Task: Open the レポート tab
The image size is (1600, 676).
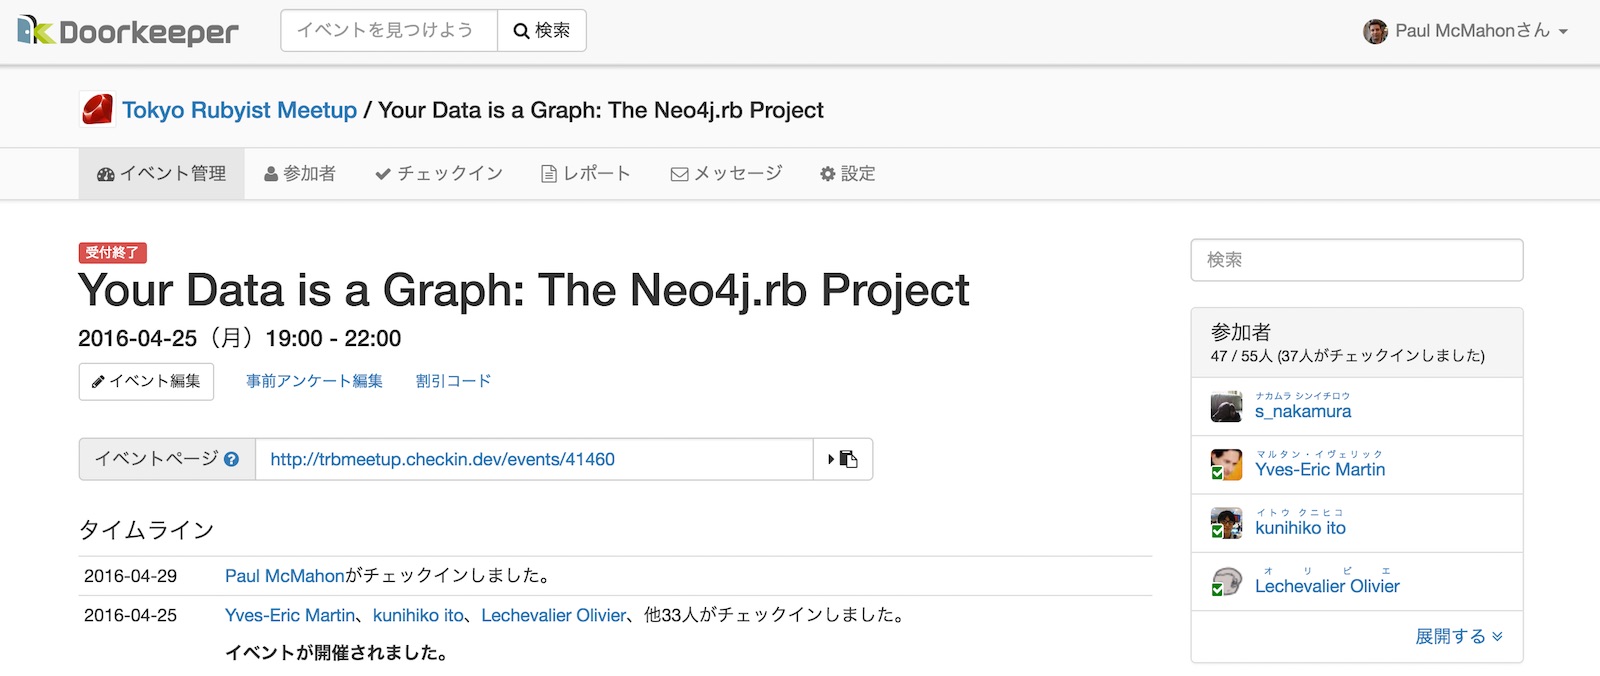Action: (586, 174)
